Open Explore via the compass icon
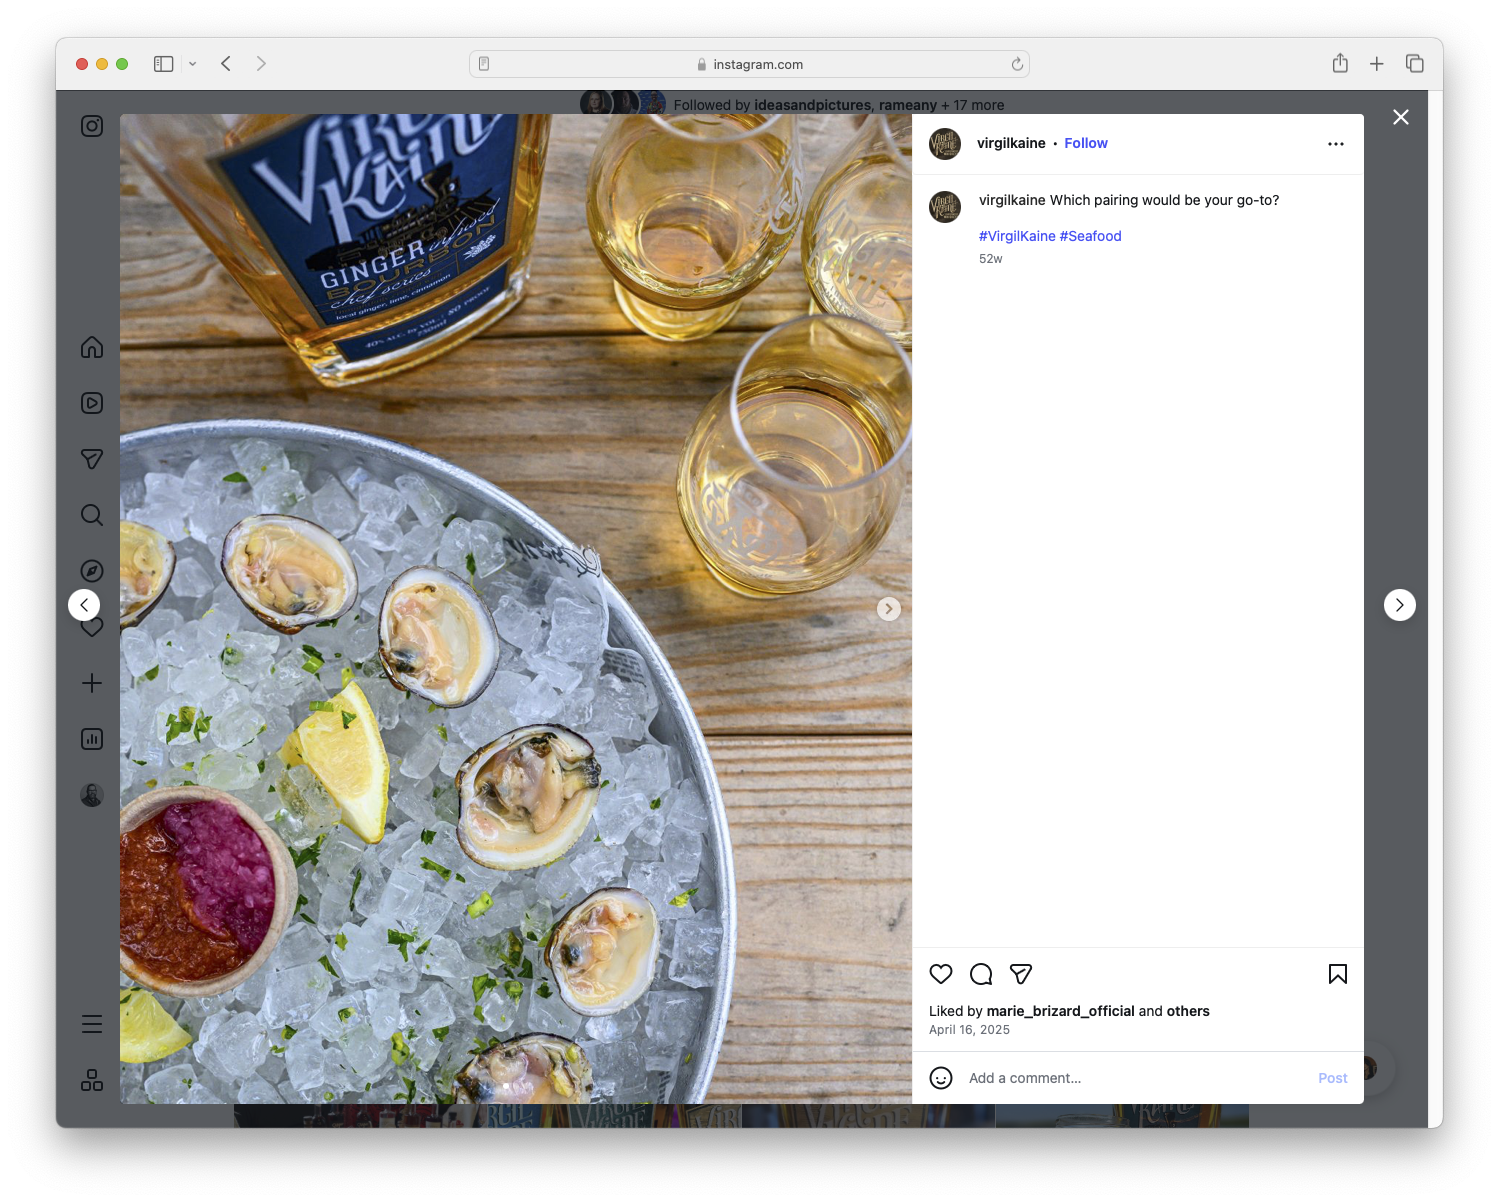The height and width of the screenshot is (1202, 1499). [91, 570]
